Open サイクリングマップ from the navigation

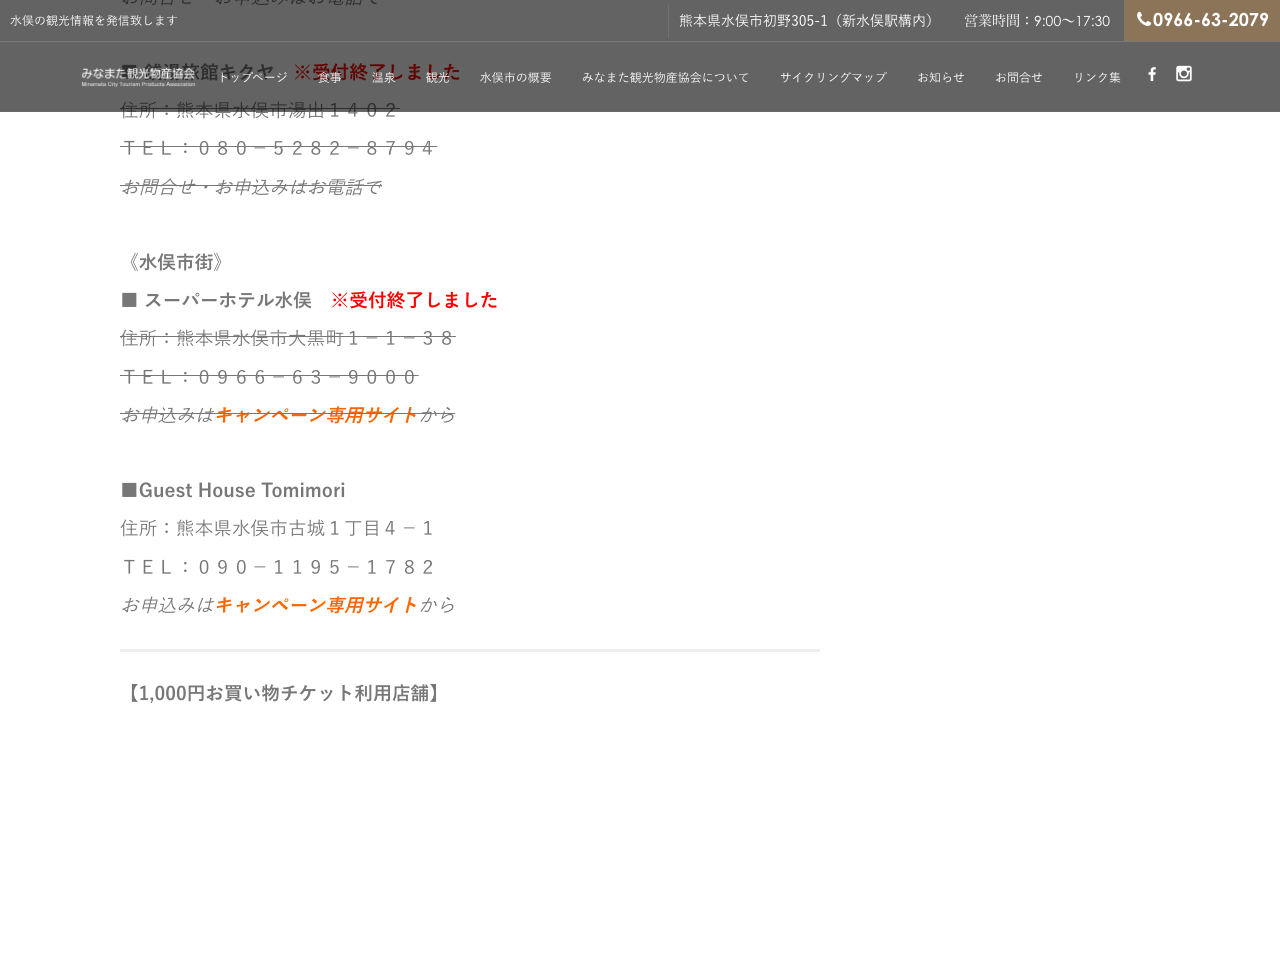click(834, 77)
